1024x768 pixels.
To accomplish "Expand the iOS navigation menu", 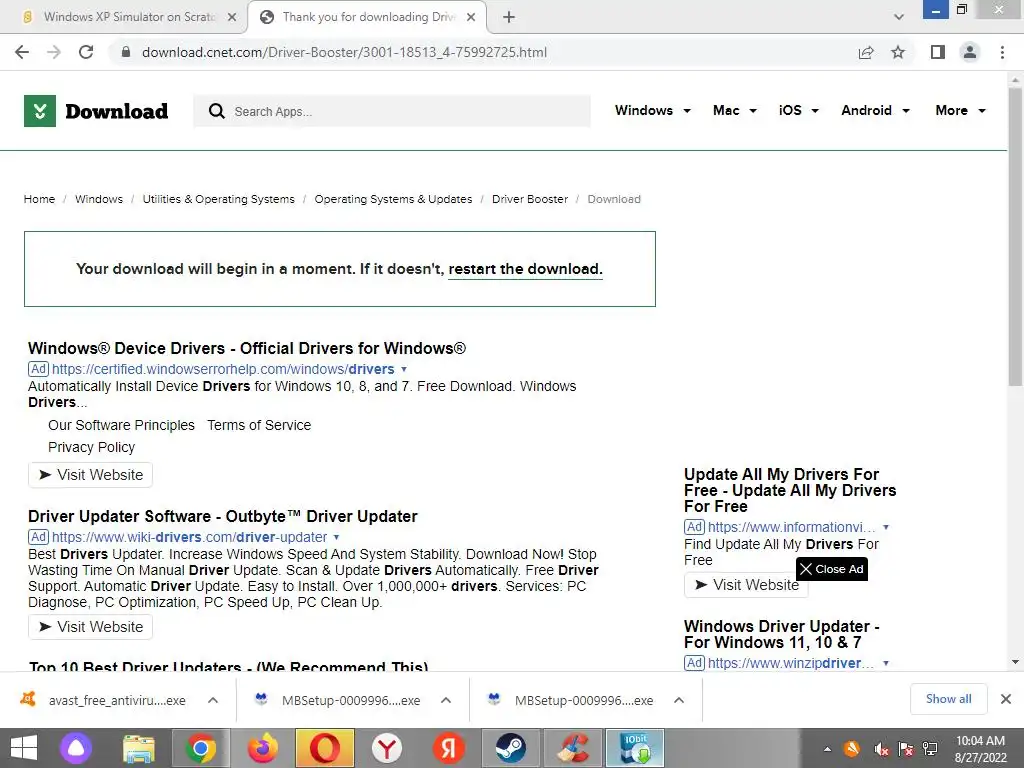I will coord(798,110).
